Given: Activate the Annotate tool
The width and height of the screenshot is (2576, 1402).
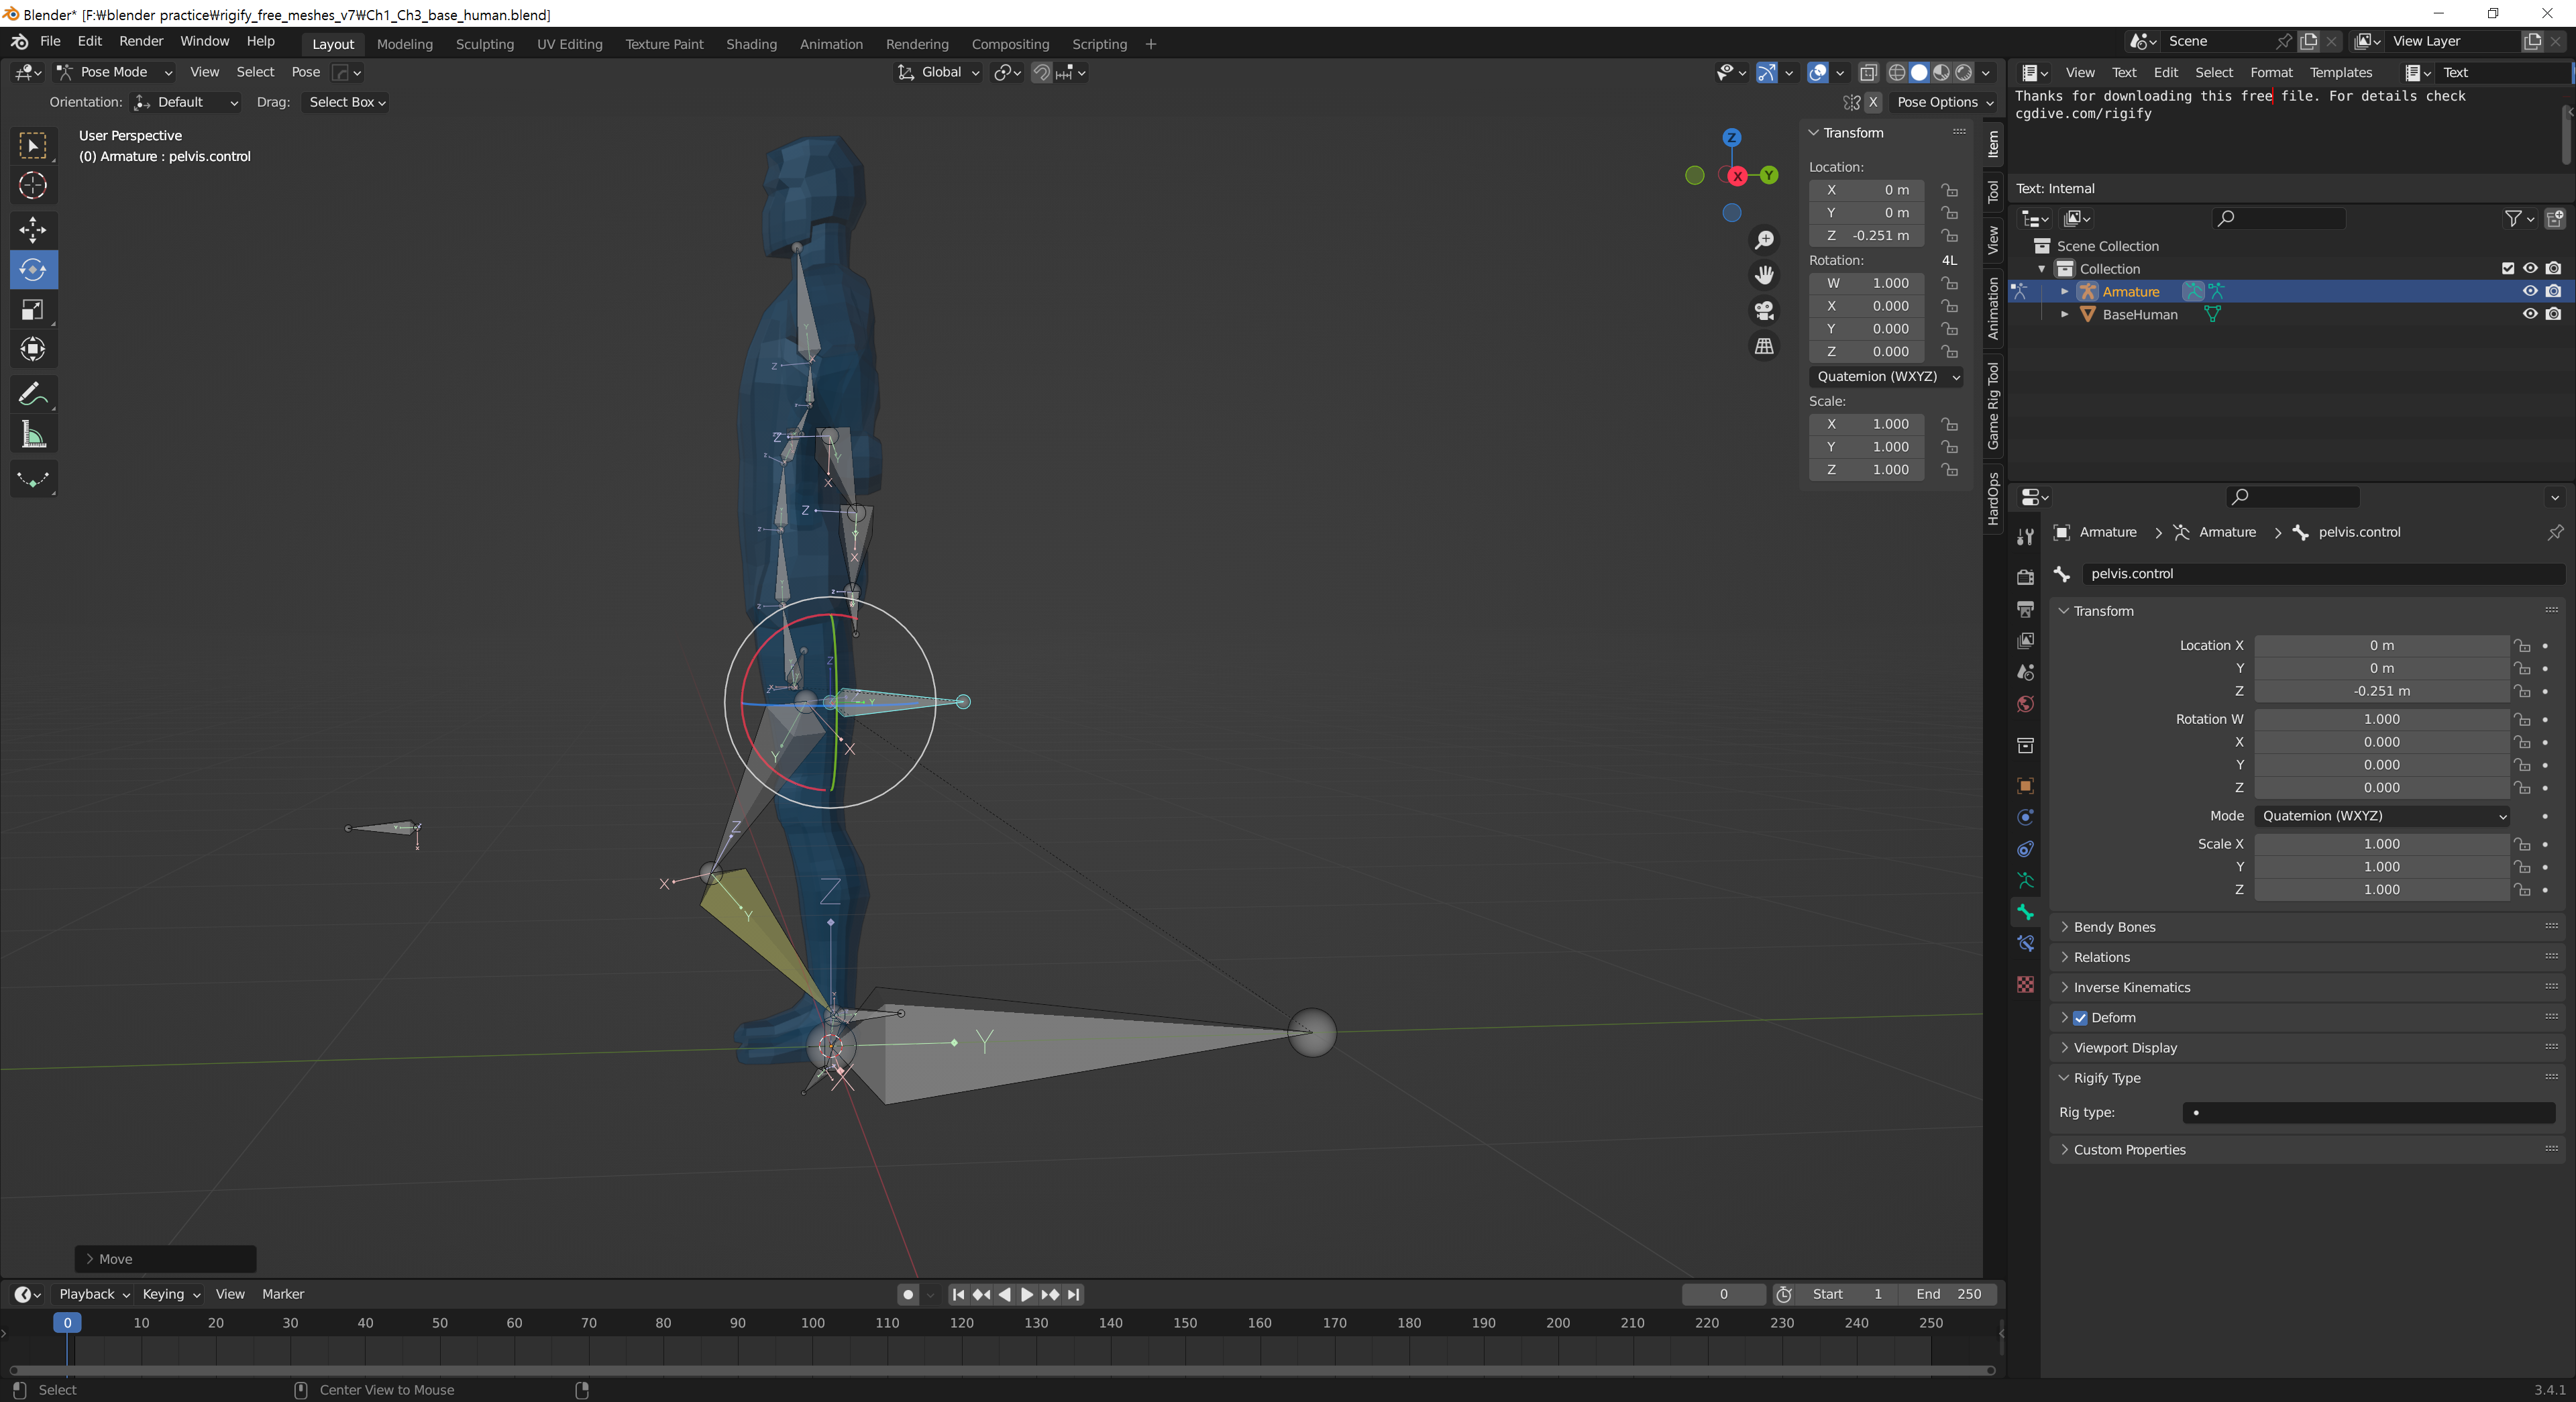Looking at the screenshot, I should 32,394.
